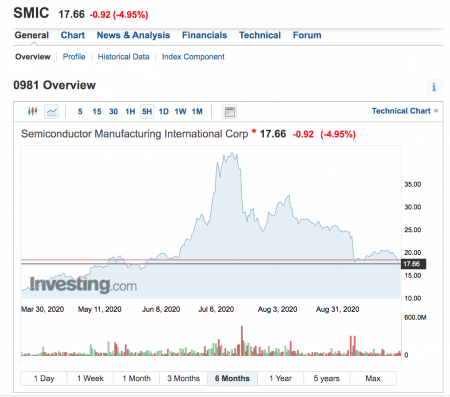The image size is (450, 397).
Task: Set the 30 minute chart interval
Action: point(113,112)
